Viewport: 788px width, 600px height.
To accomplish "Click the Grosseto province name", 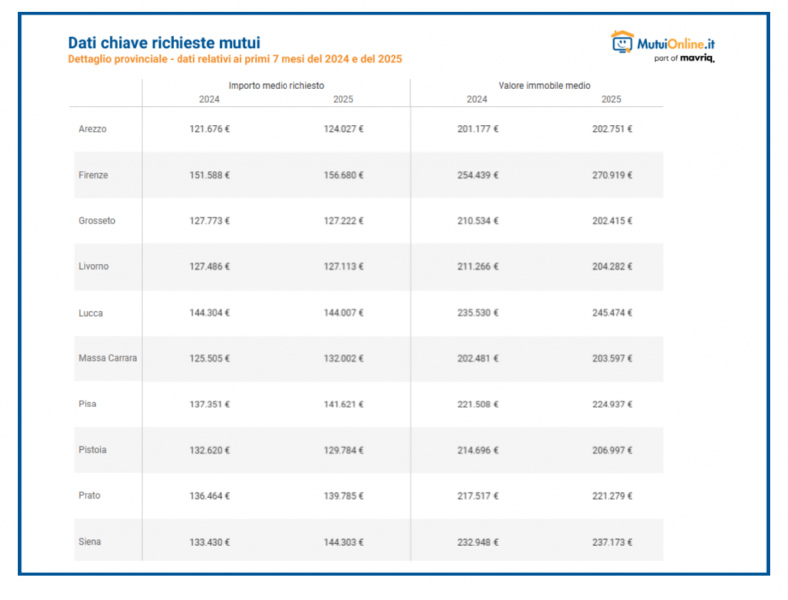I will tap(97, 221).
